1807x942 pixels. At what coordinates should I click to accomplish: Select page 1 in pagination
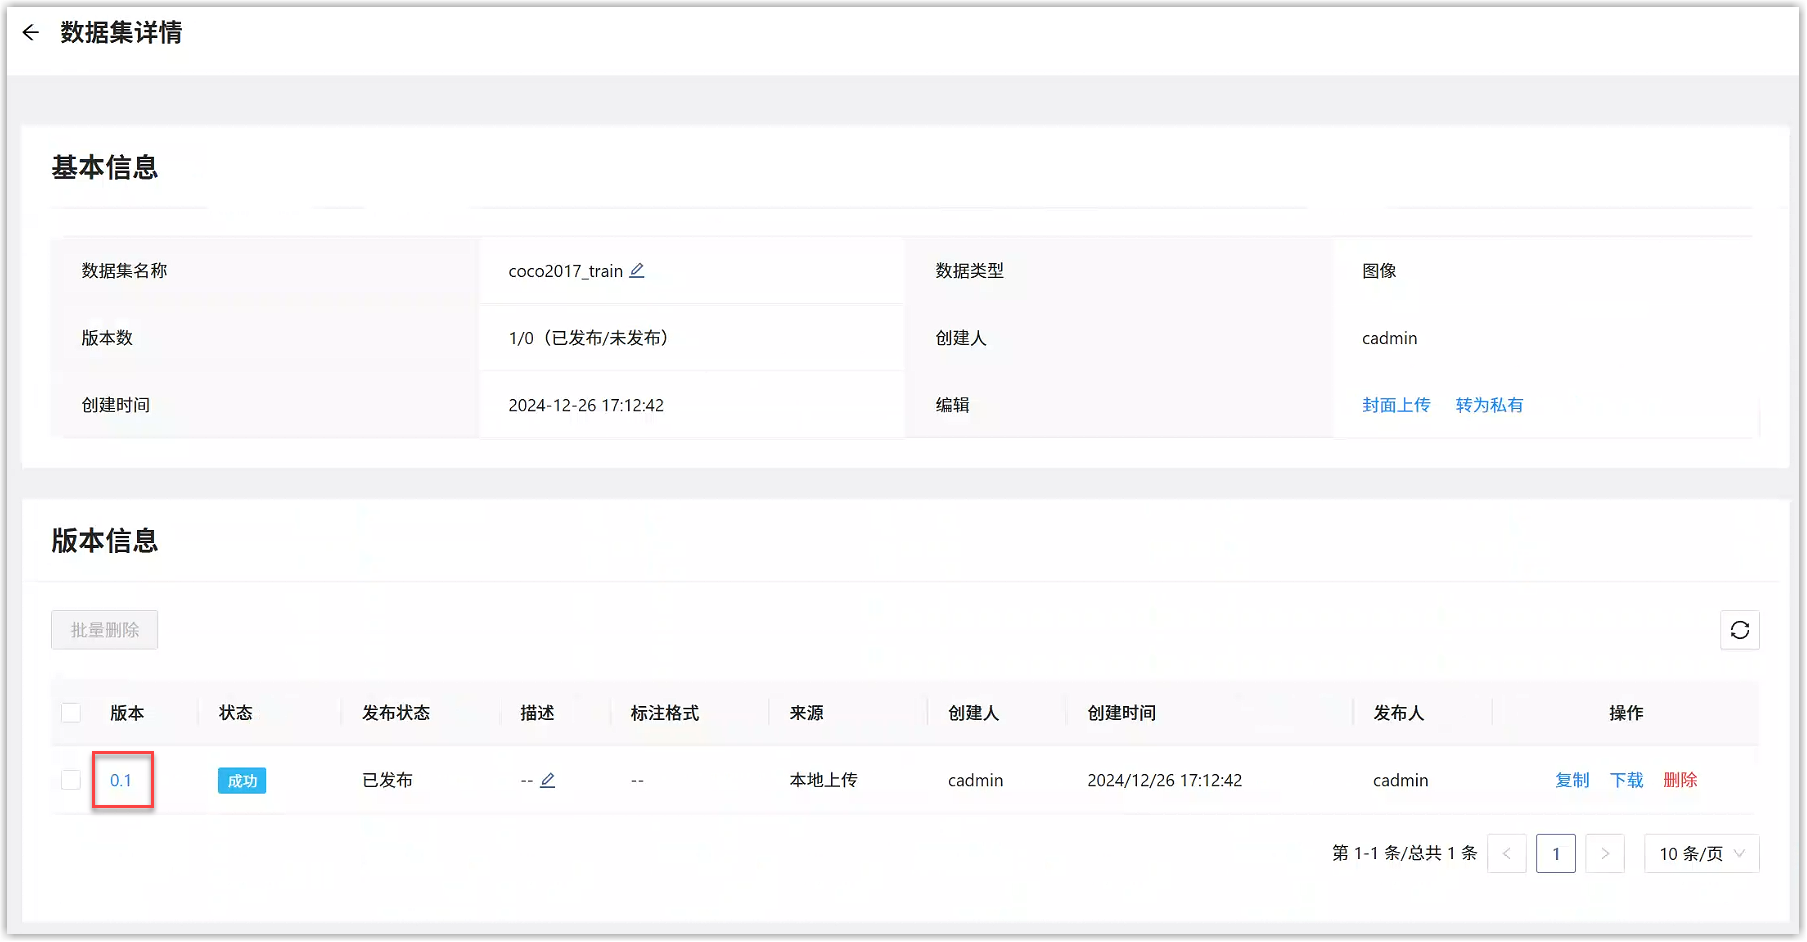[1555, 854]
